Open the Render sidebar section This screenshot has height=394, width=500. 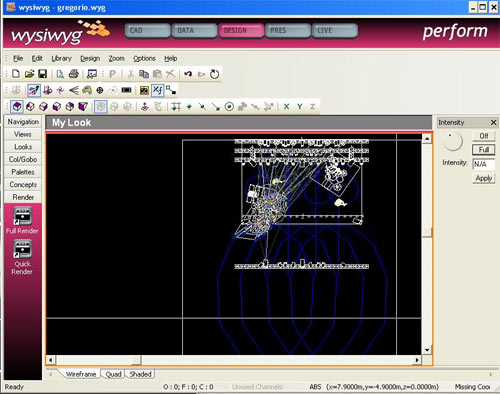coord(23,197)
